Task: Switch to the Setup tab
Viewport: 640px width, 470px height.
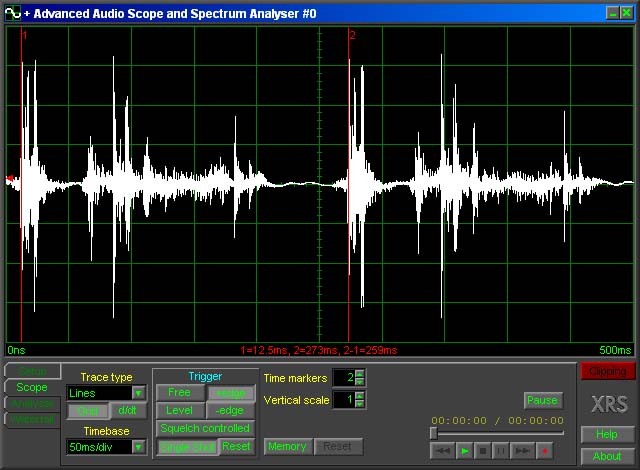Action: click(33, 371)
